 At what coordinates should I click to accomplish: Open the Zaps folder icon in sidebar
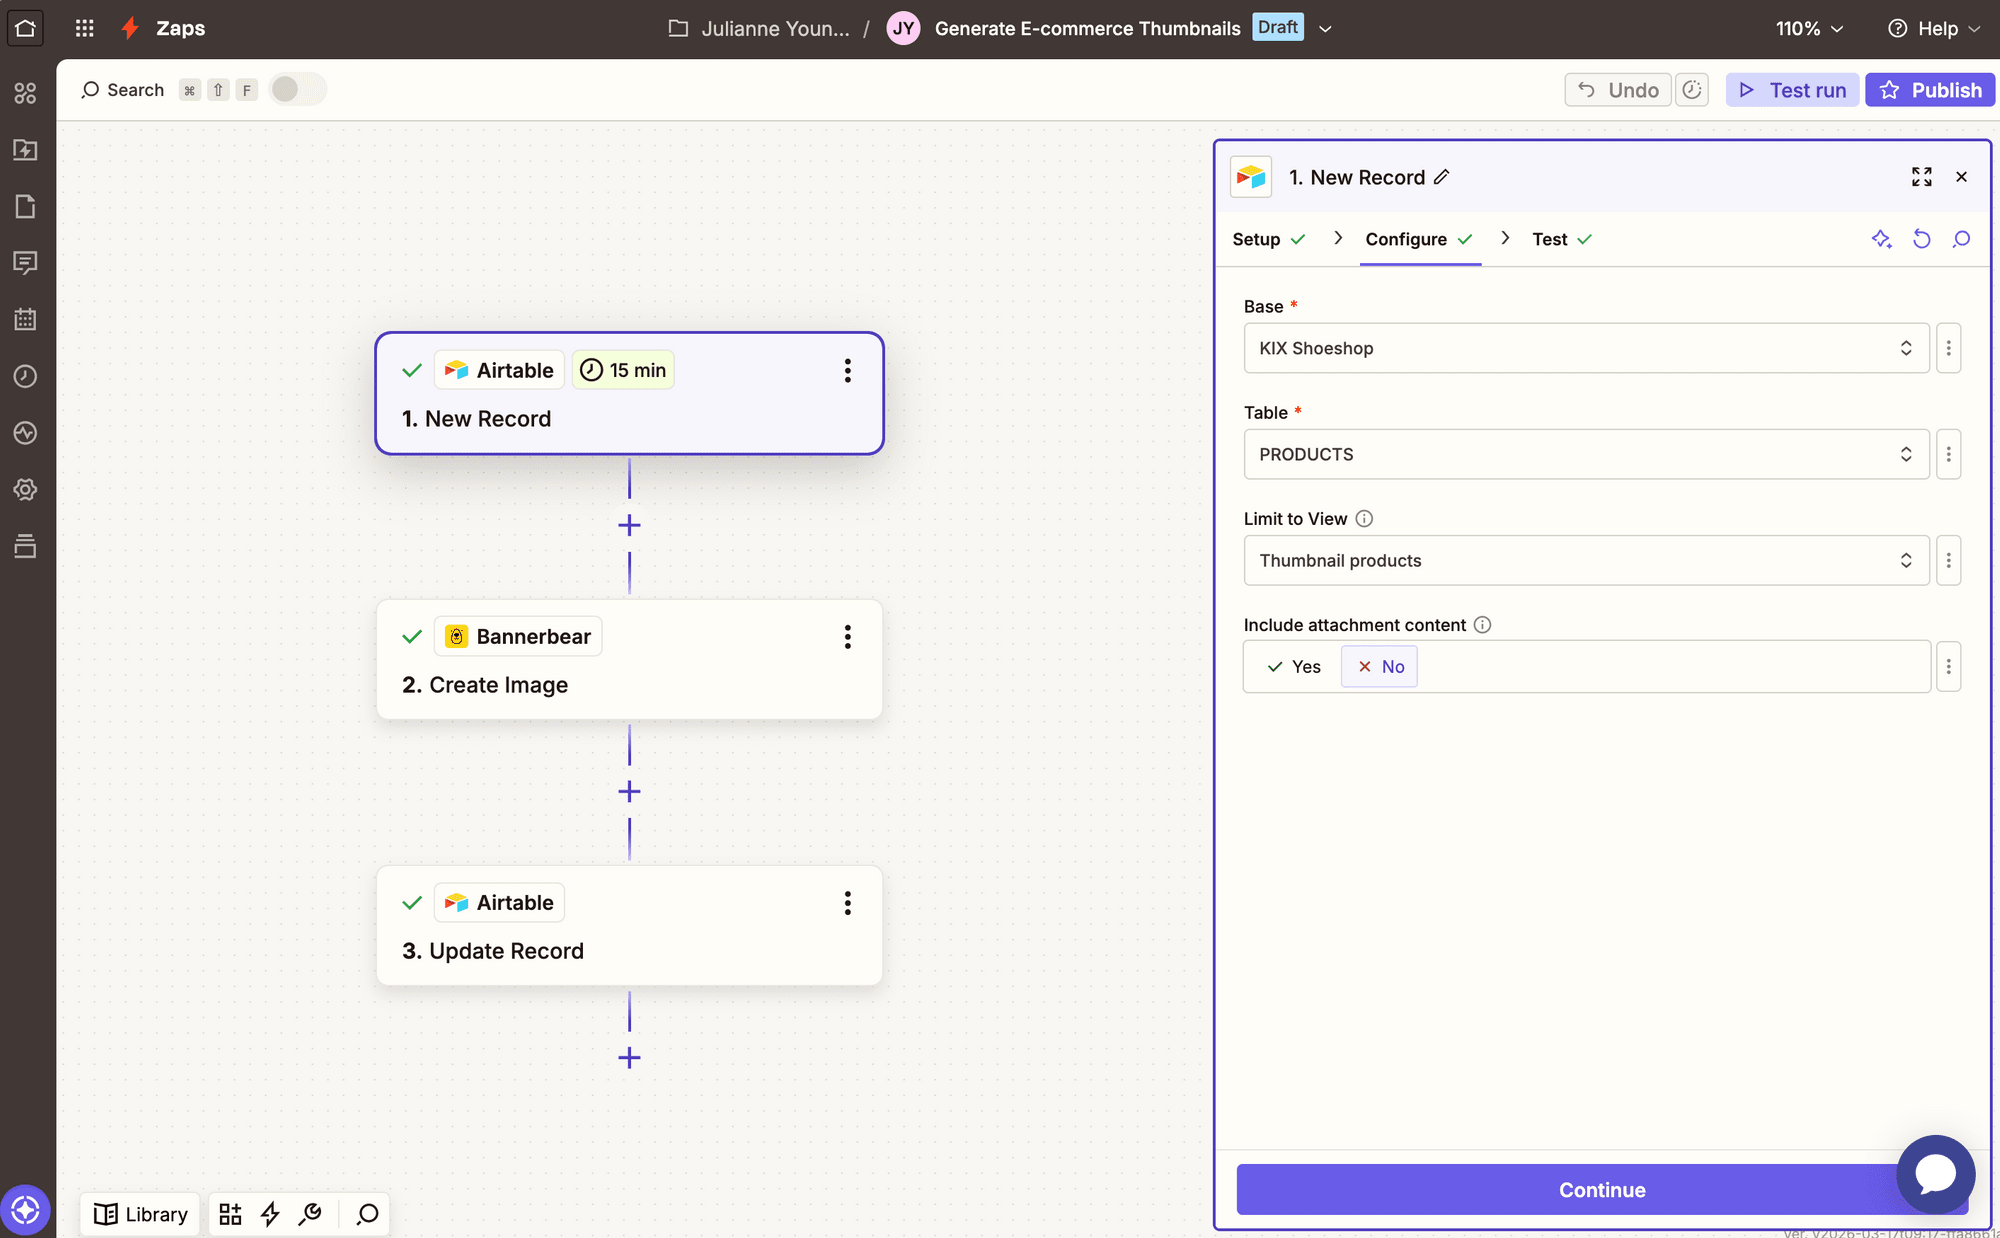click(26, 150)
